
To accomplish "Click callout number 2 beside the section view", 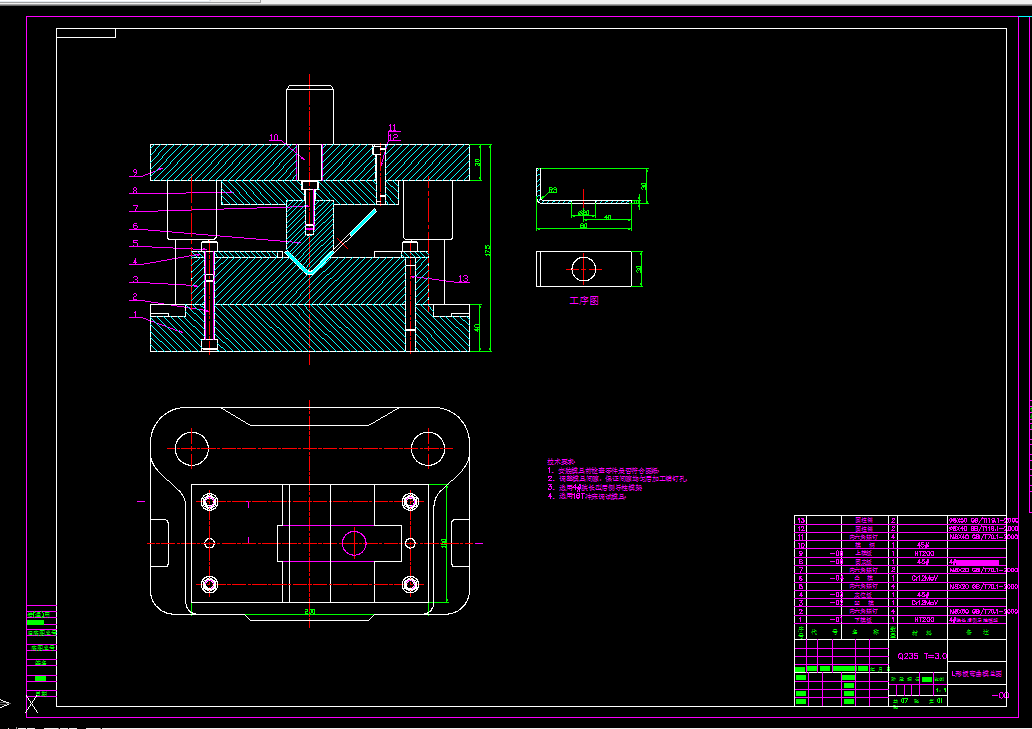I will coord(135,297).
